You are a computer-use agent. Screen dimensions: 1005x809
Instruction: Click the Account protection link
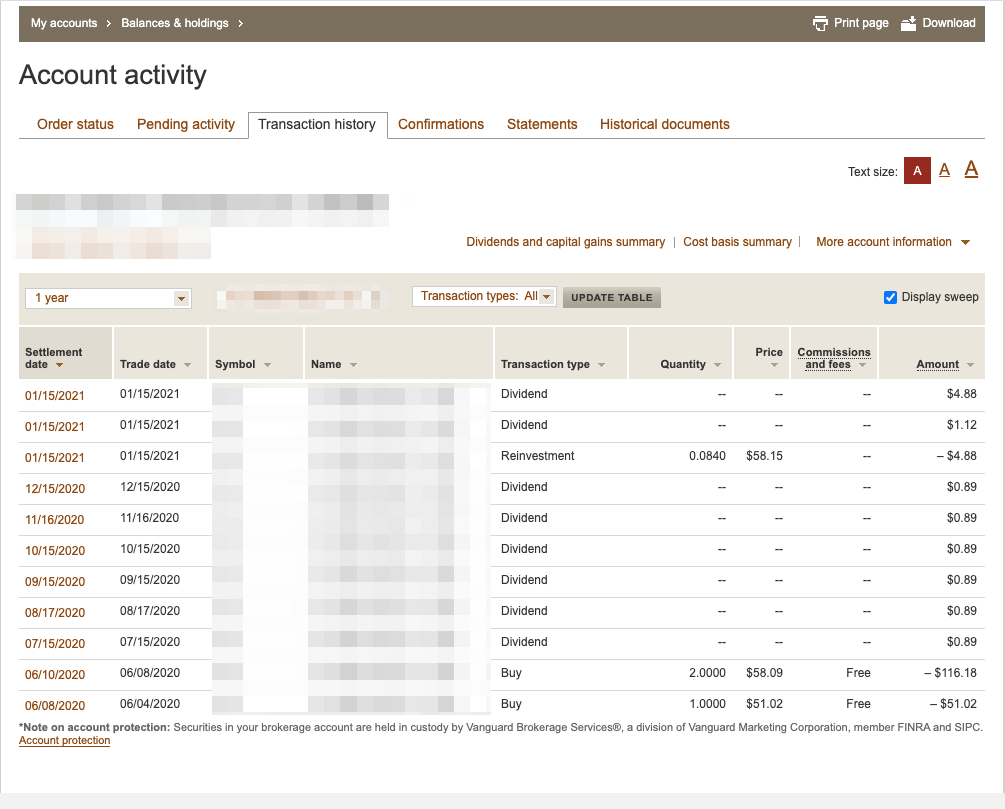(64, 741)
